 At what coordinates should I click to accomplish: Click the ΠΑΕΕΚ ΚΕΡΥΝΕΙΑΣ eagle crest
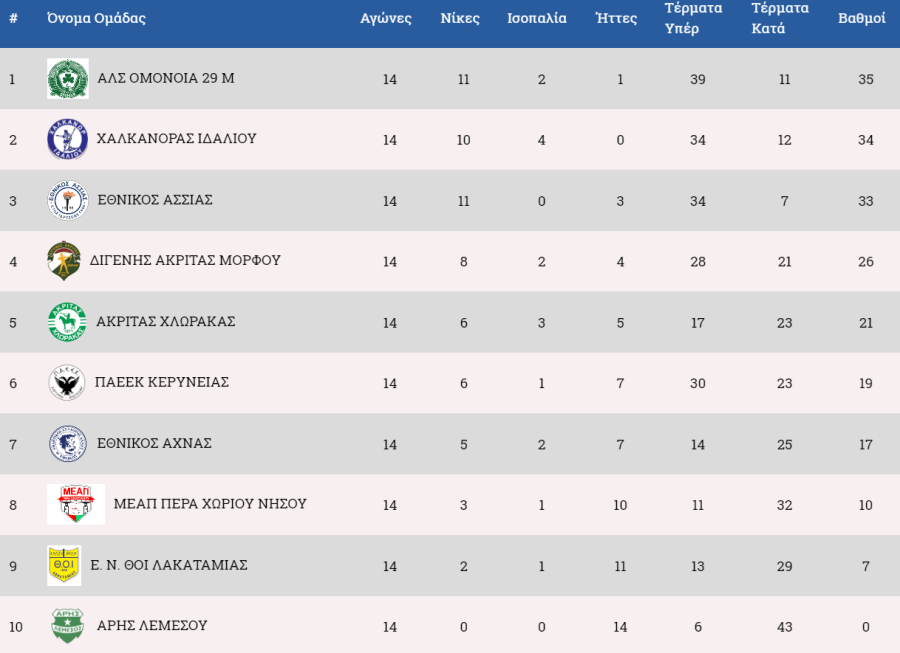tap(67, 383)
